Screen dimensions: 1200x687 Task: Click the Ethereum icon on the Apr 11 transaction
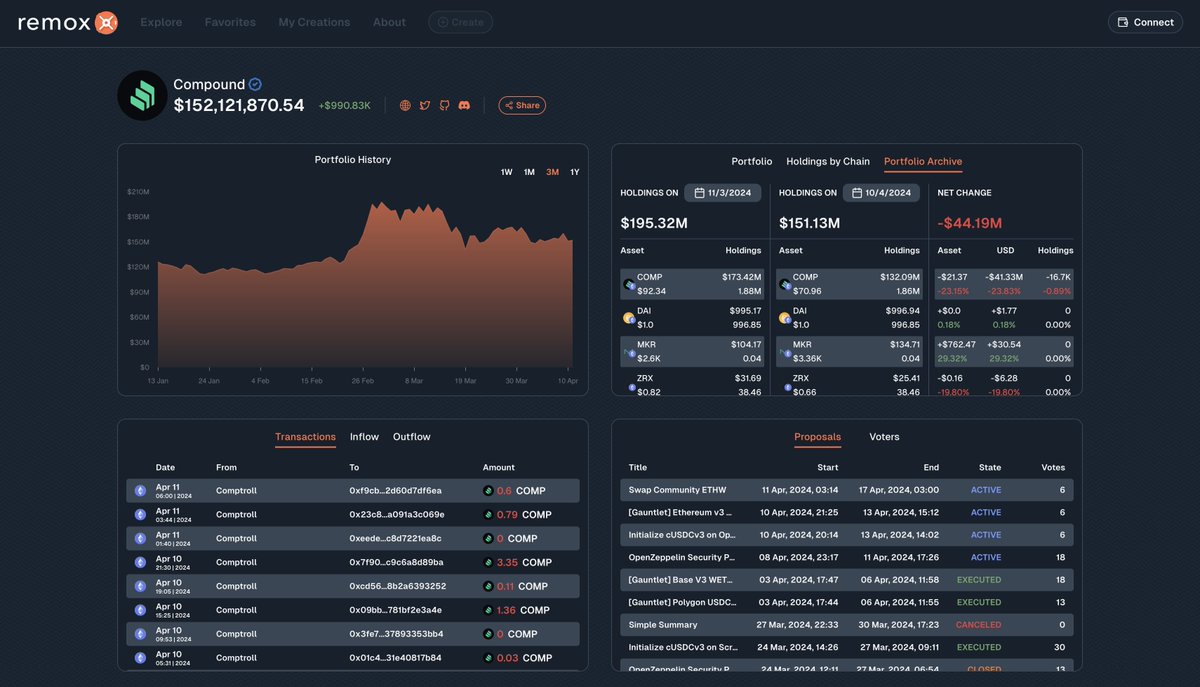139,489
